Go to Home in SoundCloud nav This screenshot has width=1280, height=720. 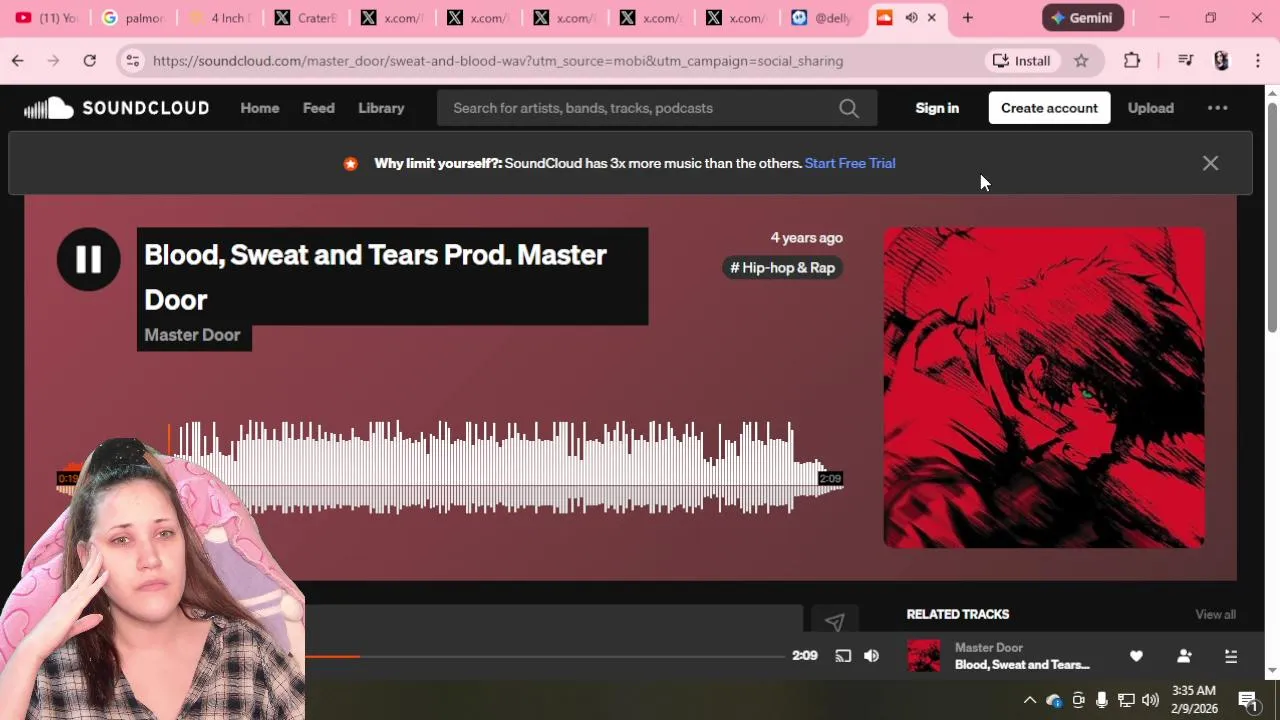tap(260, 108)
